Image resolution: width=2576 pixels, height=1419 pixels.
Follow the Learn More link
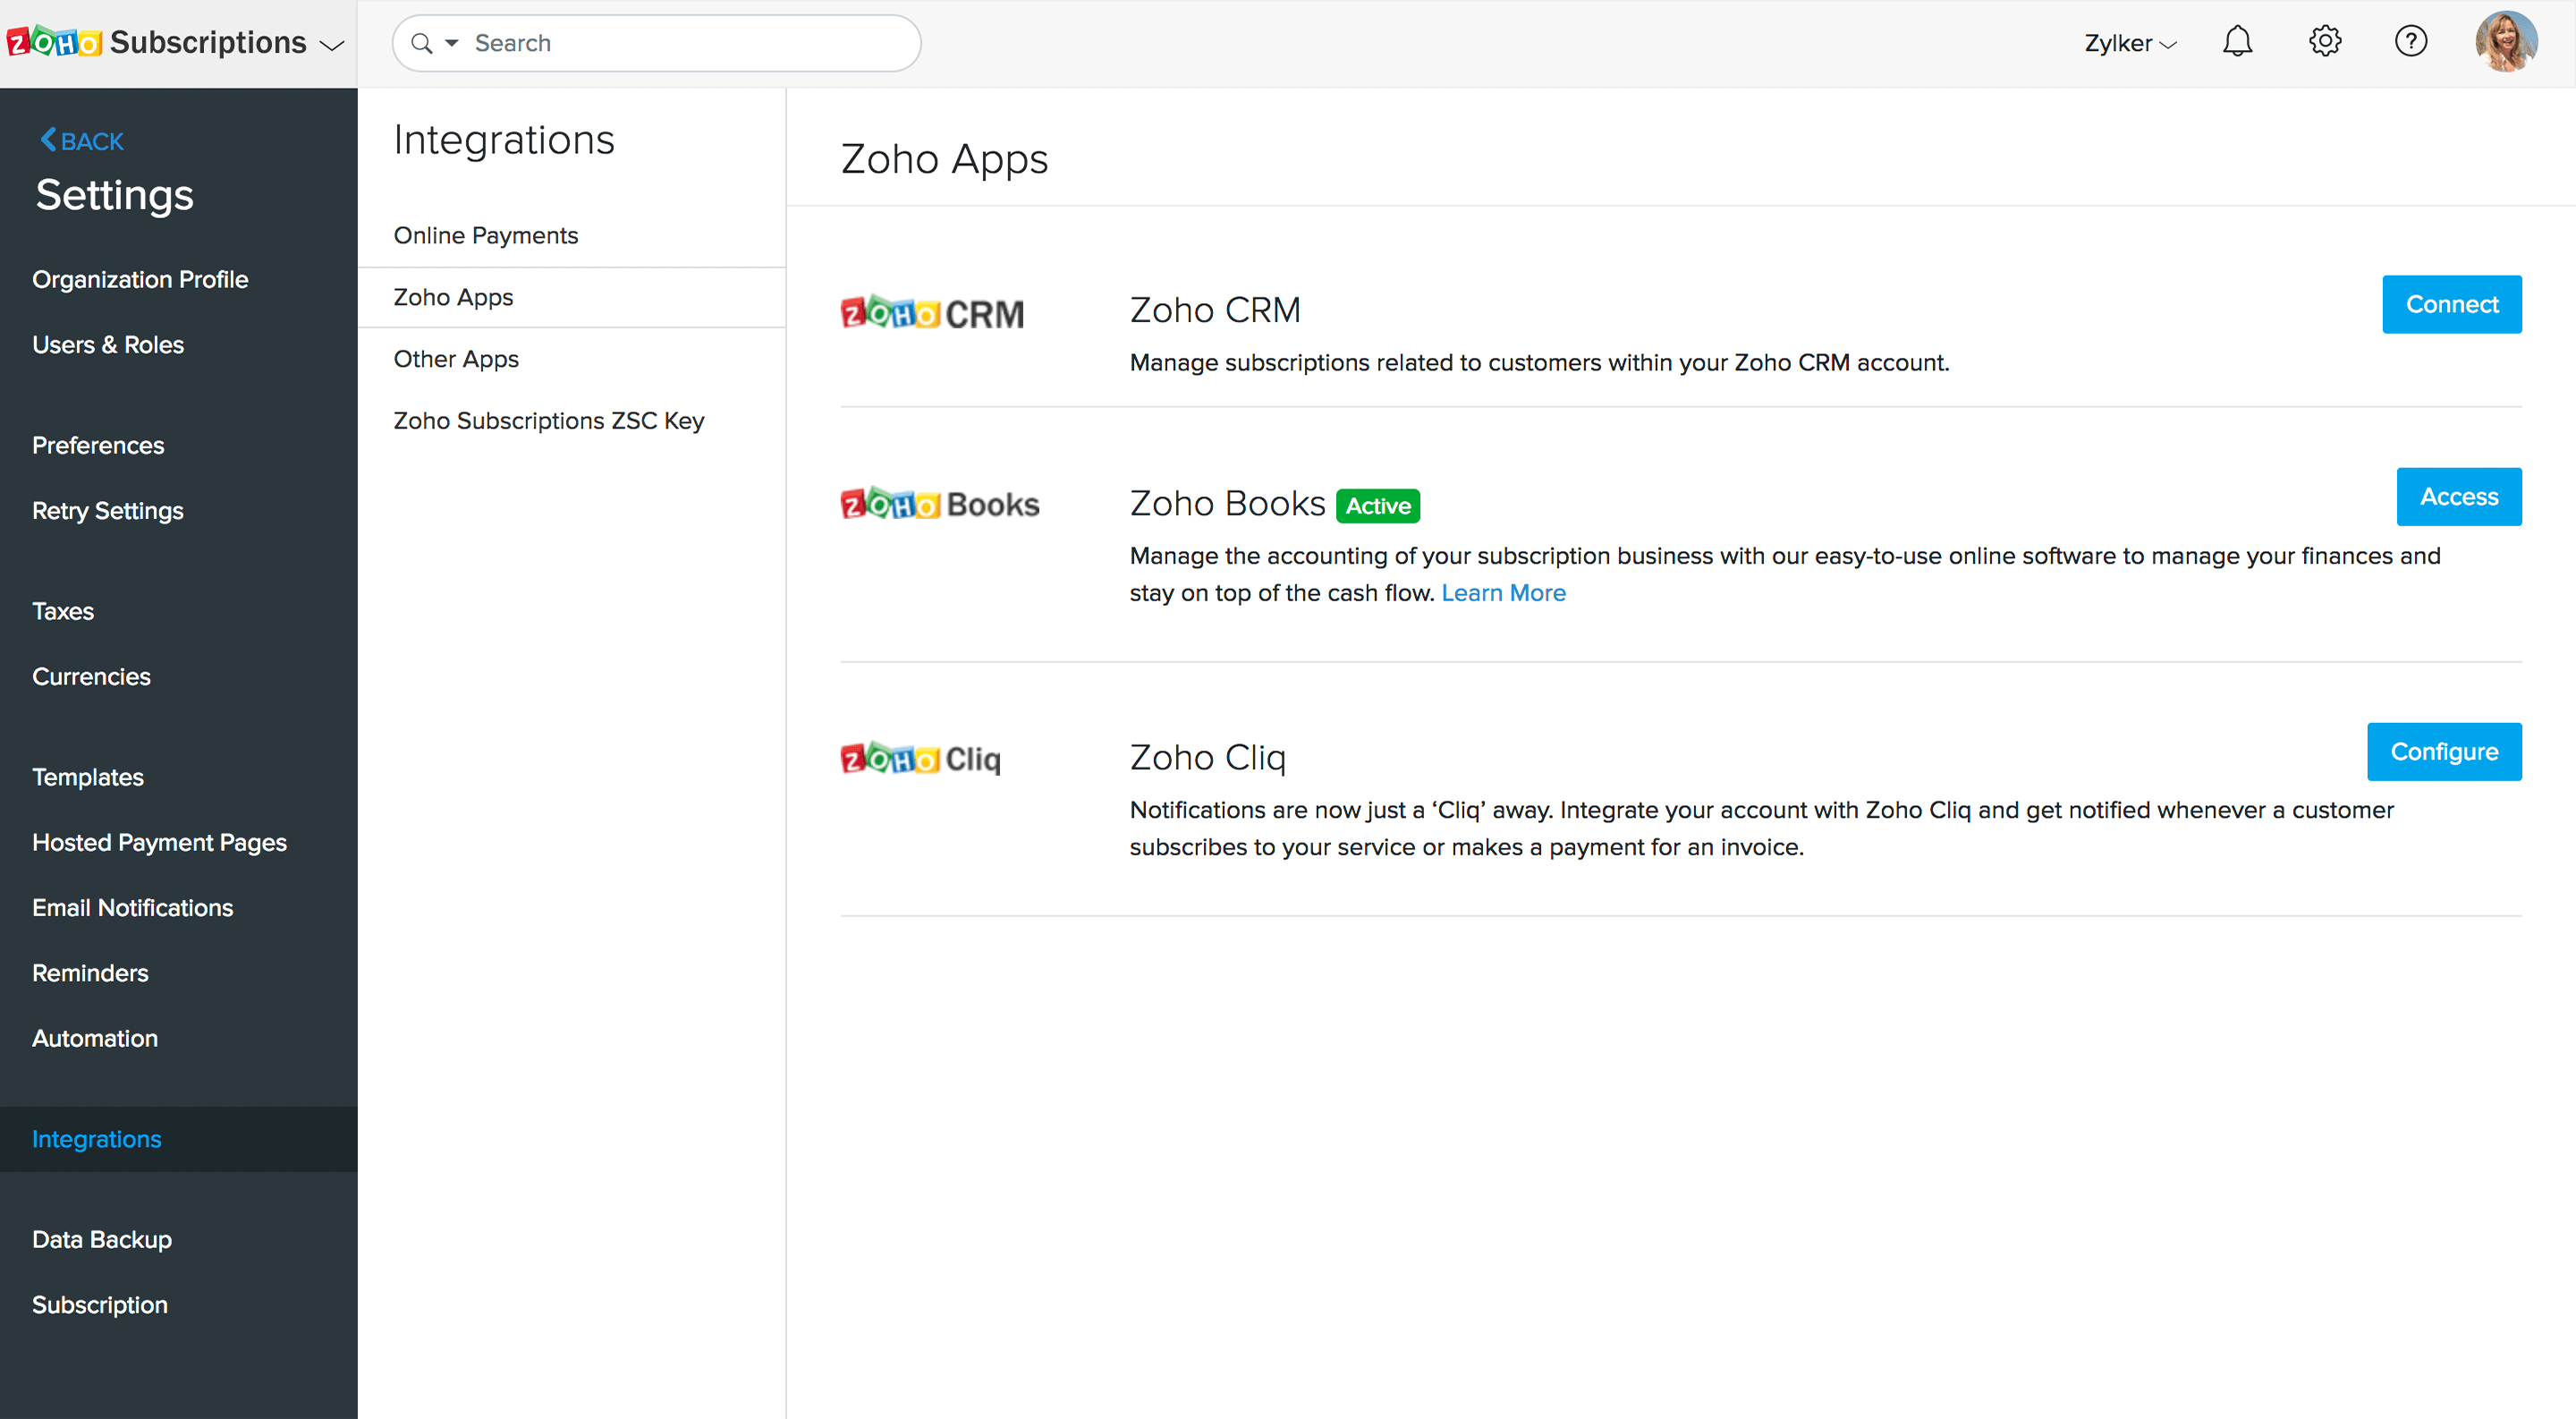pos(1503,593)
